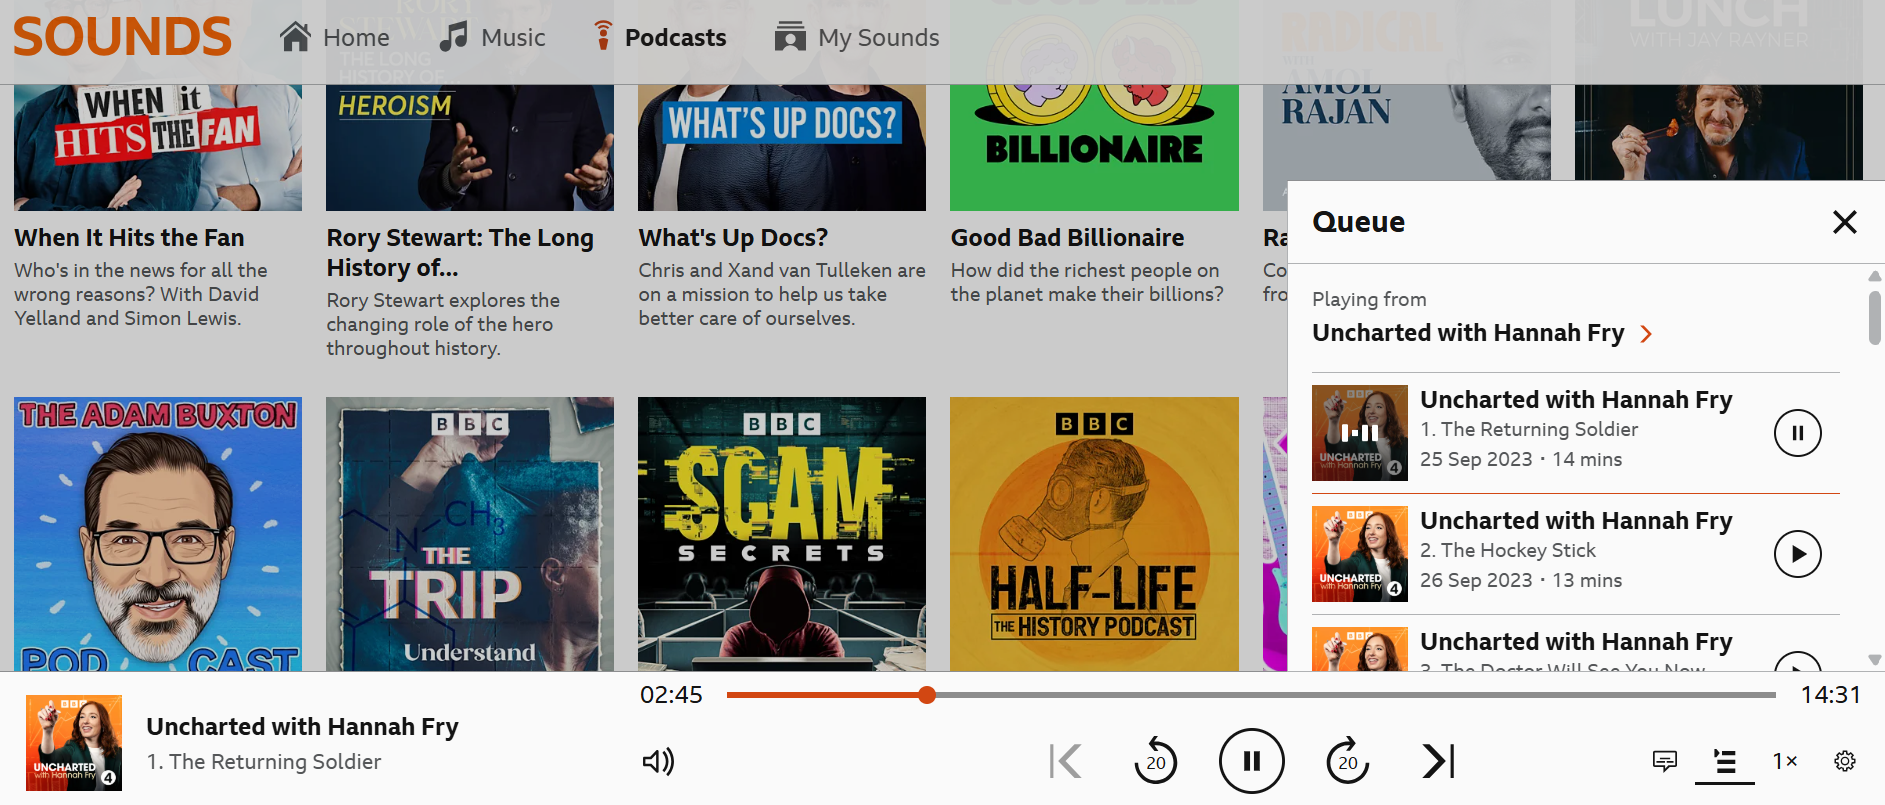Viewport: 1885px width, 805px height.
Task: Open Uncharted with Hannah Fry series link in Queue
Action: coord(1482,333)
